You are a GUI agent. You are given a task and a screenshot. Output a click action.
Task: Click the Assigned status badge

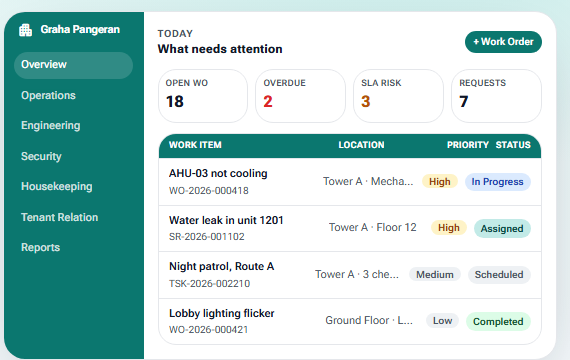[x=502, y=228]
